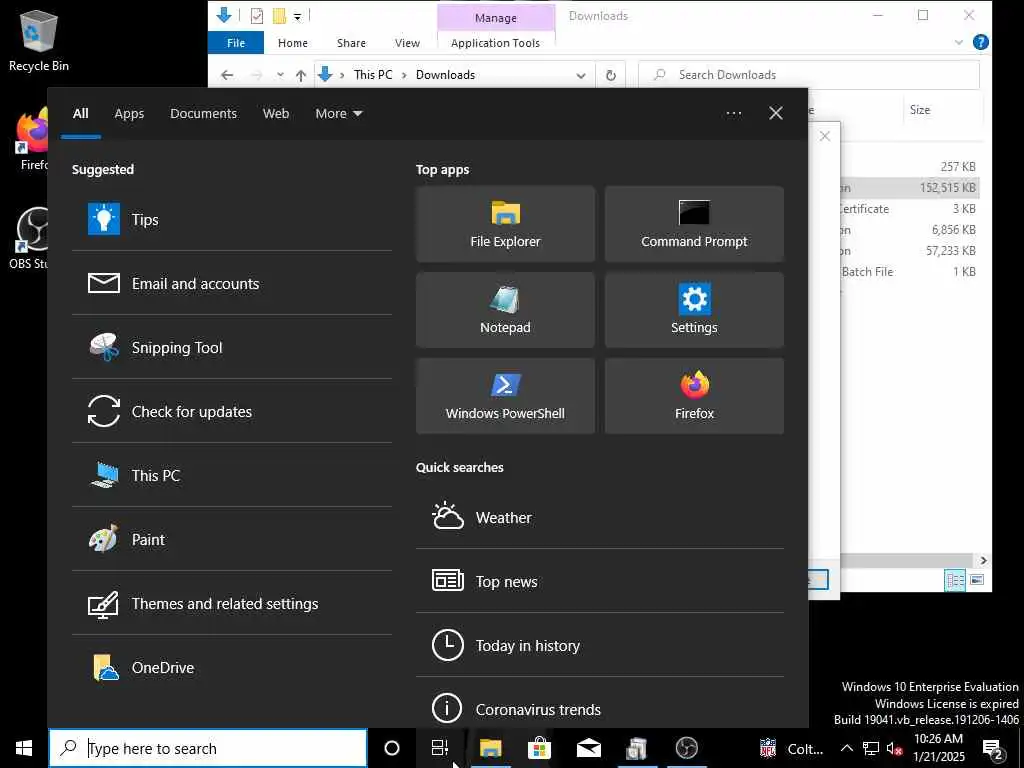This screenshot has height=768, width=1024.
Task: Open Microsoft Store from the taskbar
Action: tap(539, 748)
